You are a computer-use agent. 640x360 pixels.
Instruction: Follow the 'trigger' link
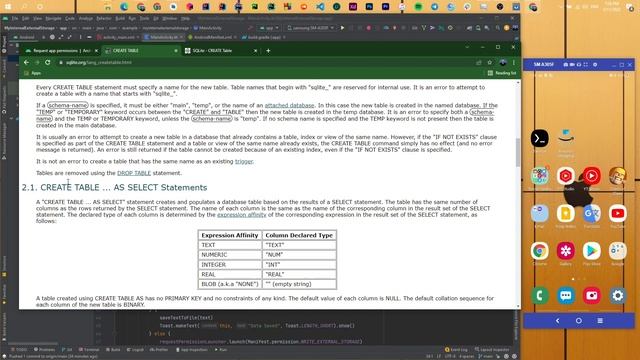[244, 161]
